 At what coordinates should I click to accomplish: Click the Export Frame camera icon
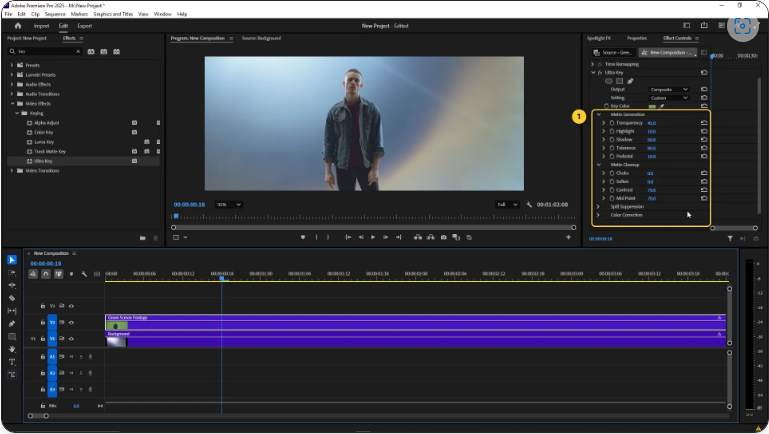pyautogui.click(x=443, y=237)
